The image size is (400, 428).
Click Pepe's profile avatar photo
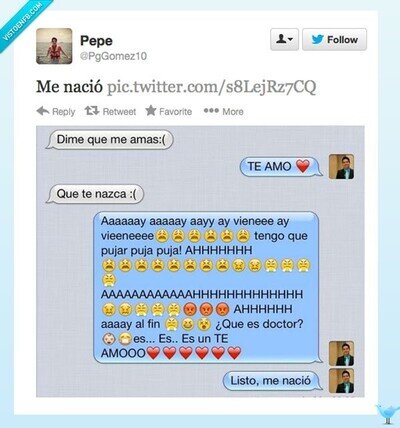pyautogui.click(x=54, y=46)
